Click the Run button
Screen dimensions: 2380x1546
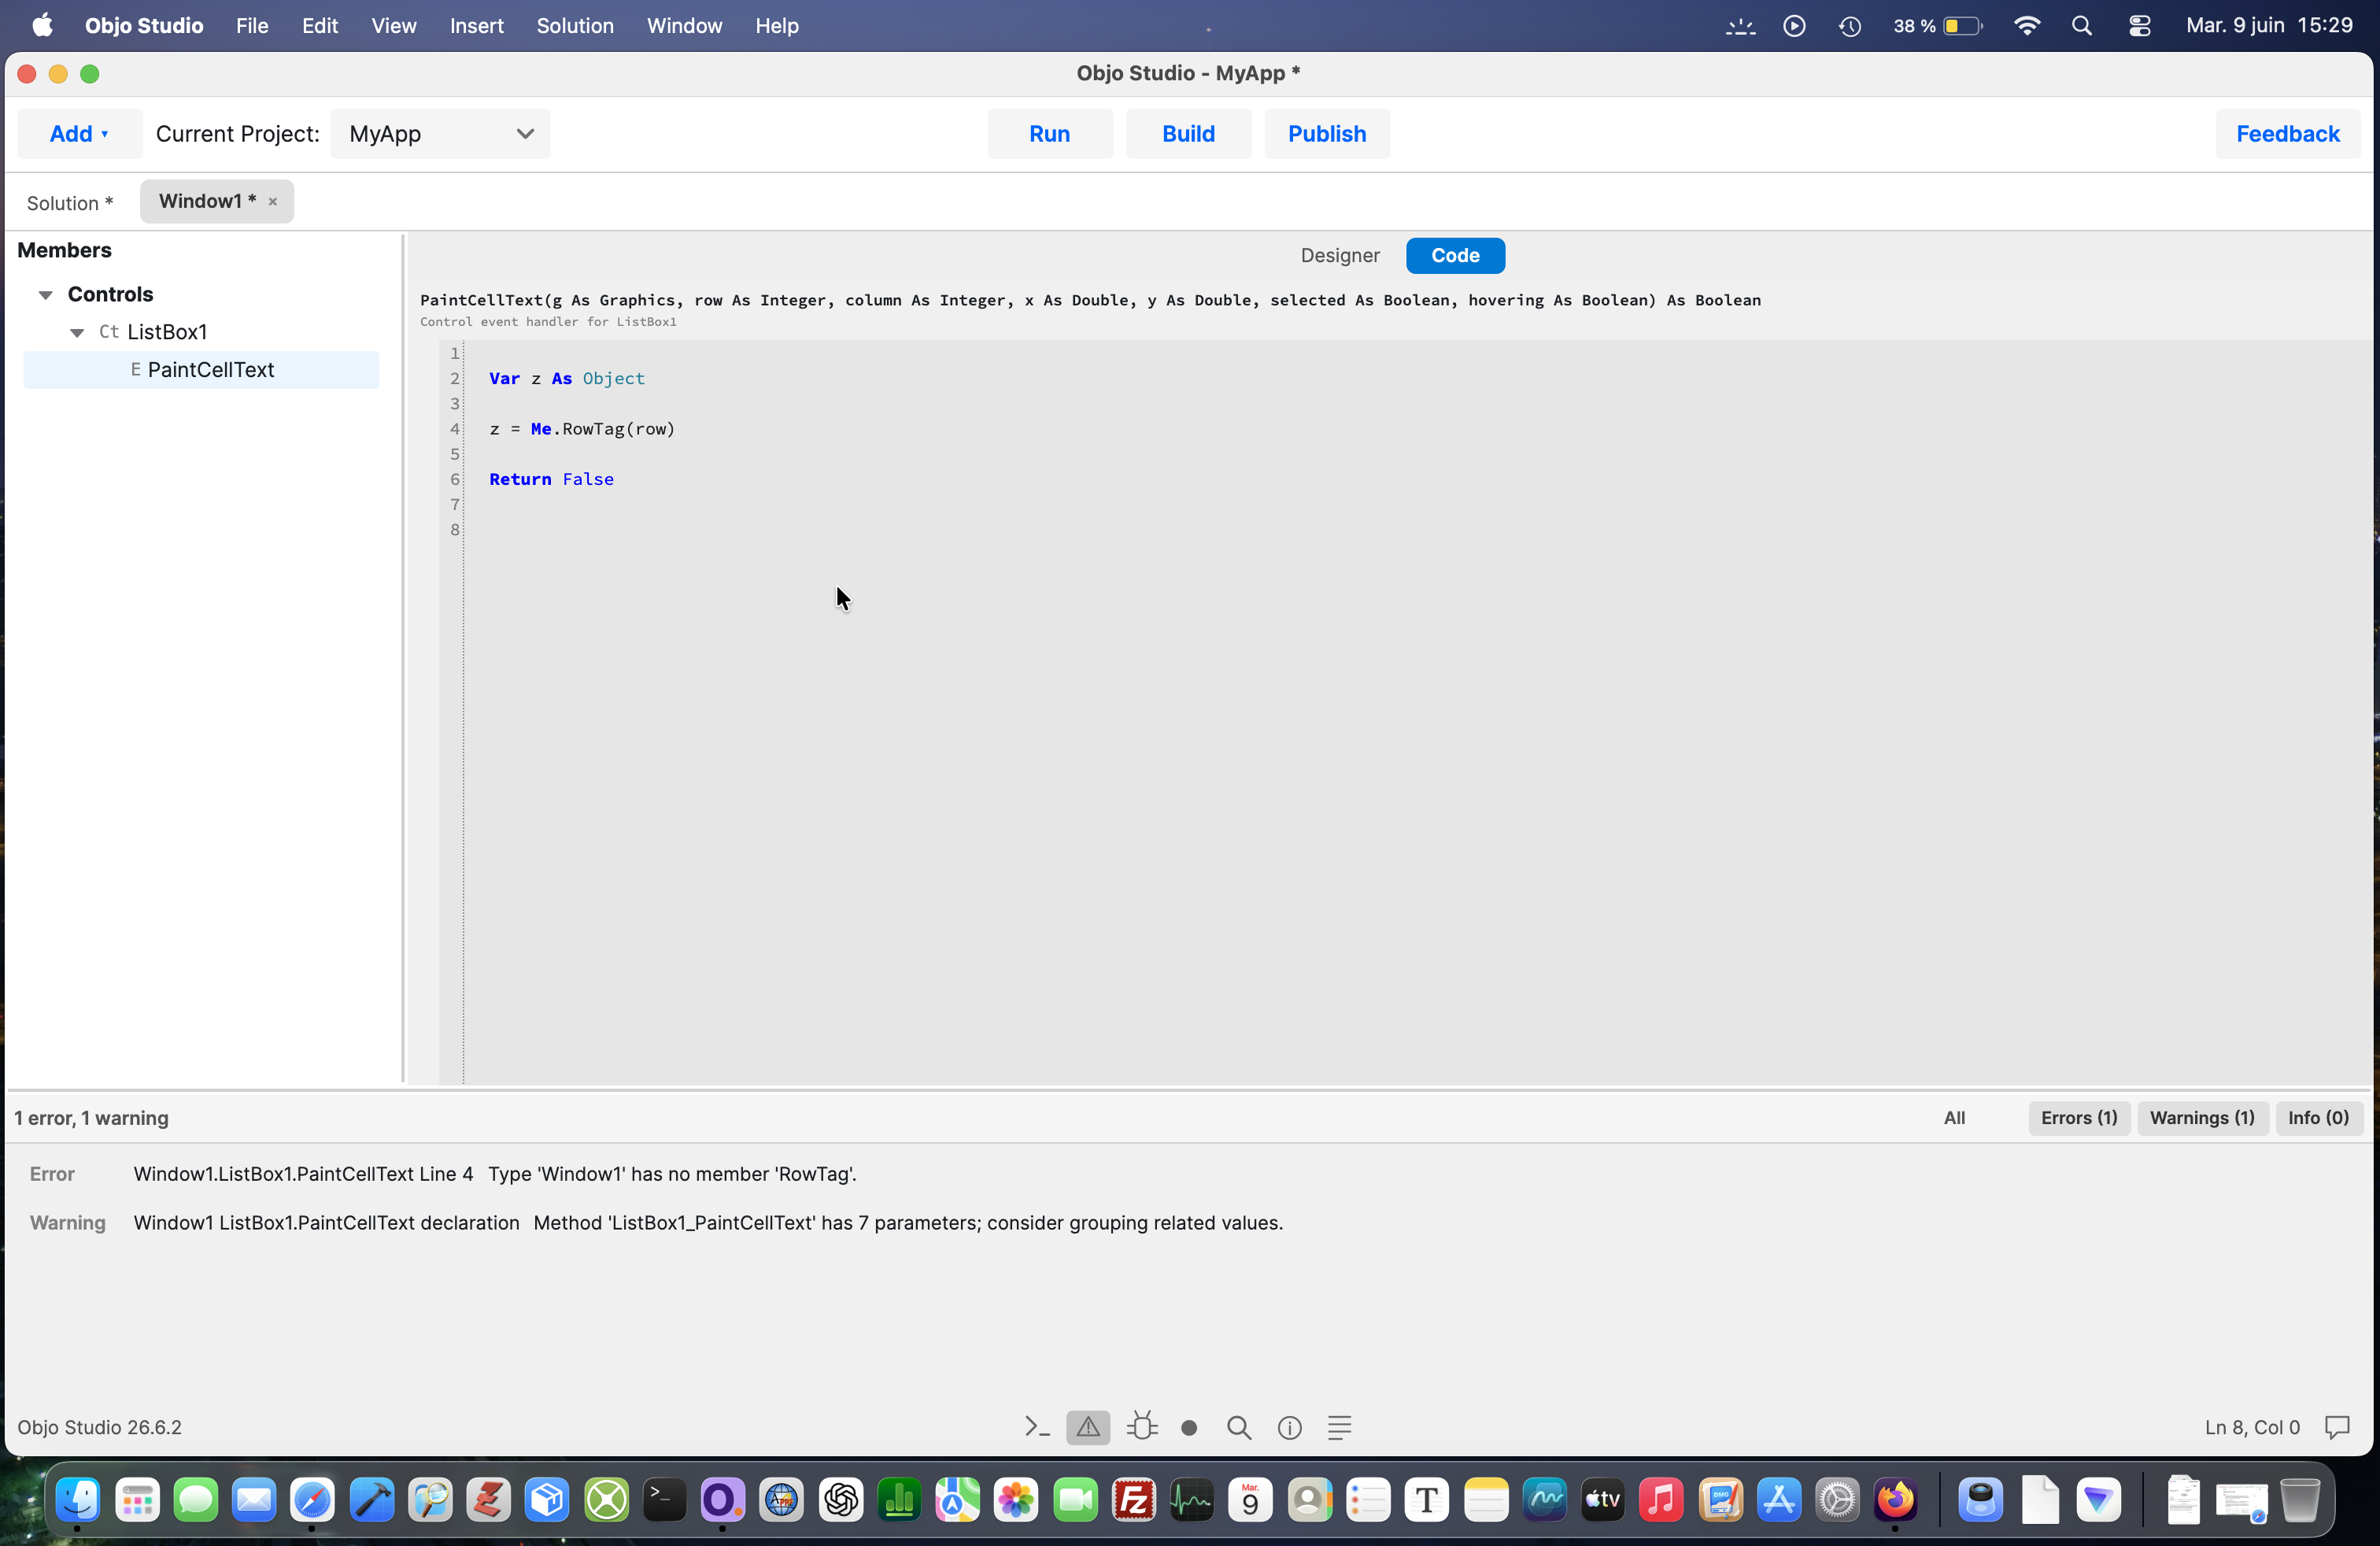click(1050, 134)
